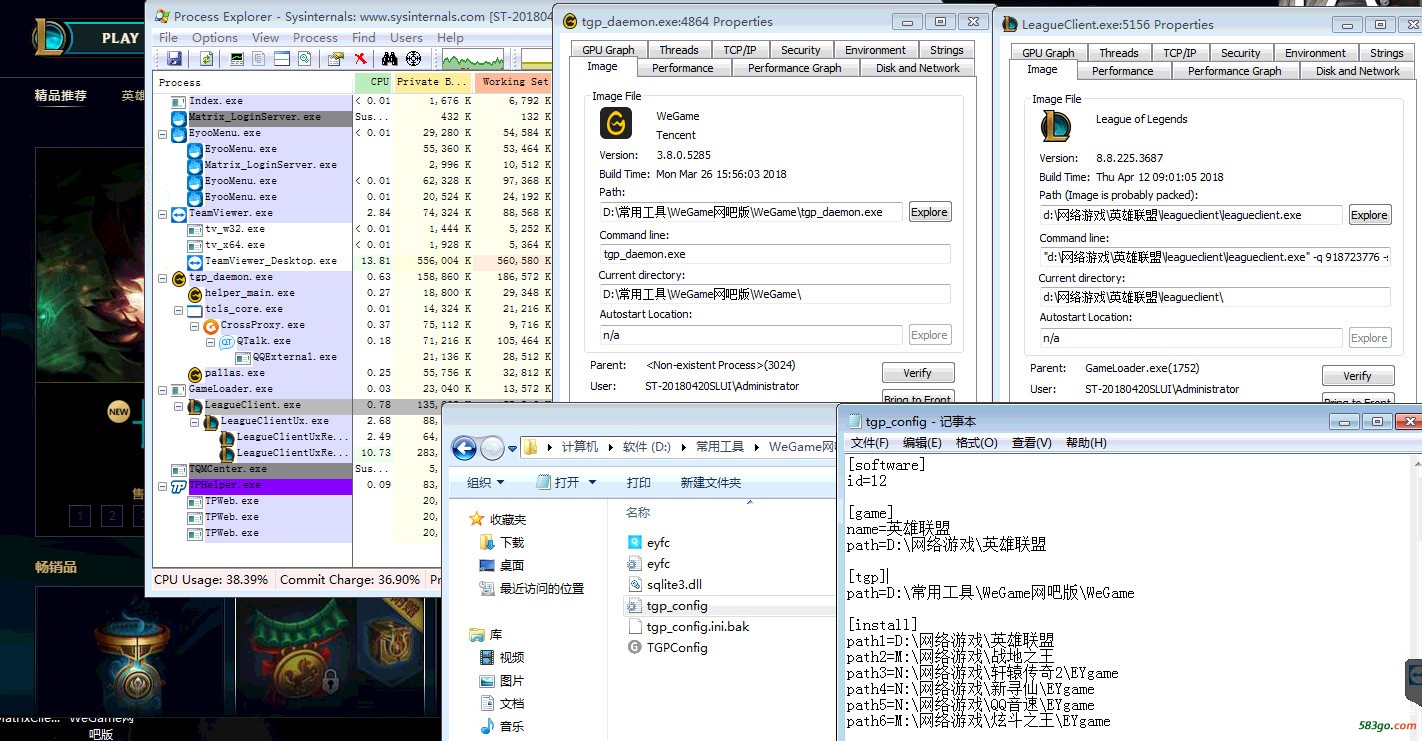Click the Refresh Now icon in Process Explorer
The width and height of the screenshot is (1422, 741).
pos(206,59)
